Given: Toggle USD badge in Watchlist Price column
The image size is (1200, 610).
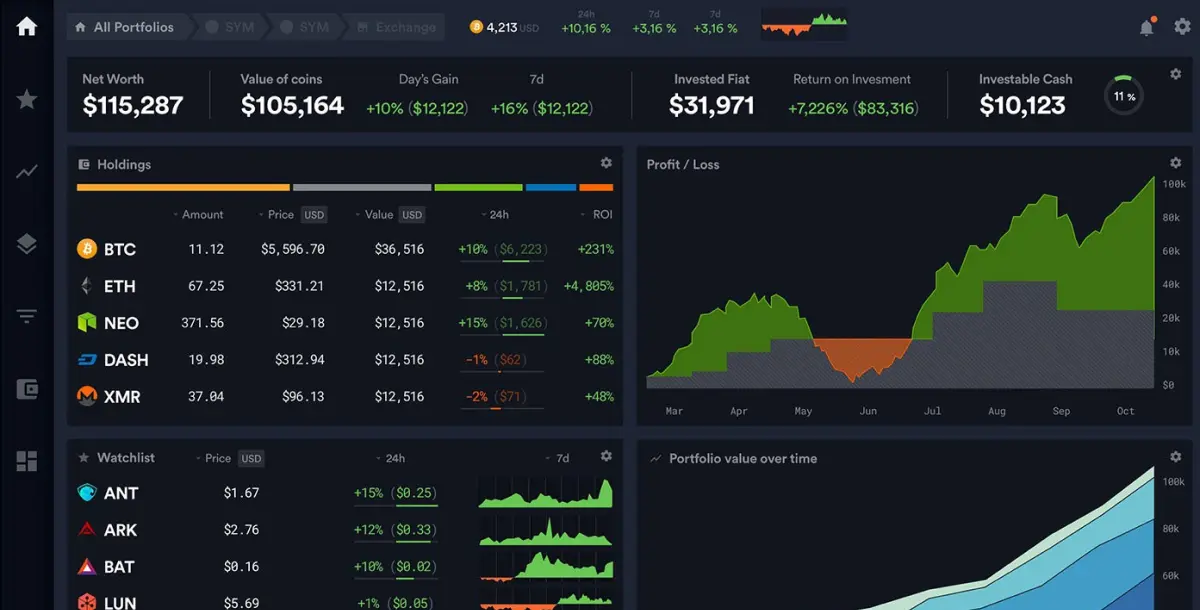Looking at the screenshot, I should (251, 459).
